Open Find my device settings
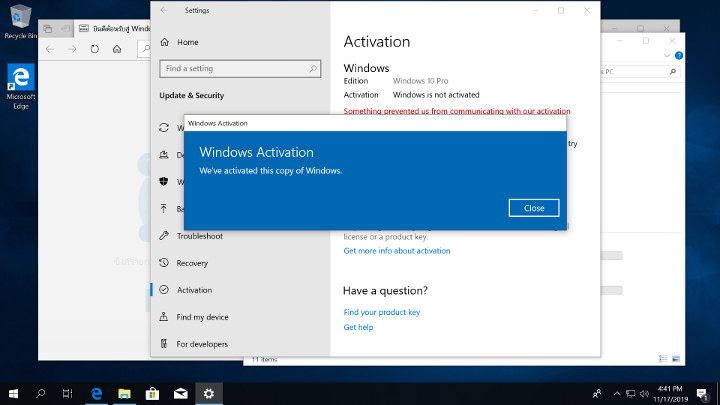 click(202, 317)
